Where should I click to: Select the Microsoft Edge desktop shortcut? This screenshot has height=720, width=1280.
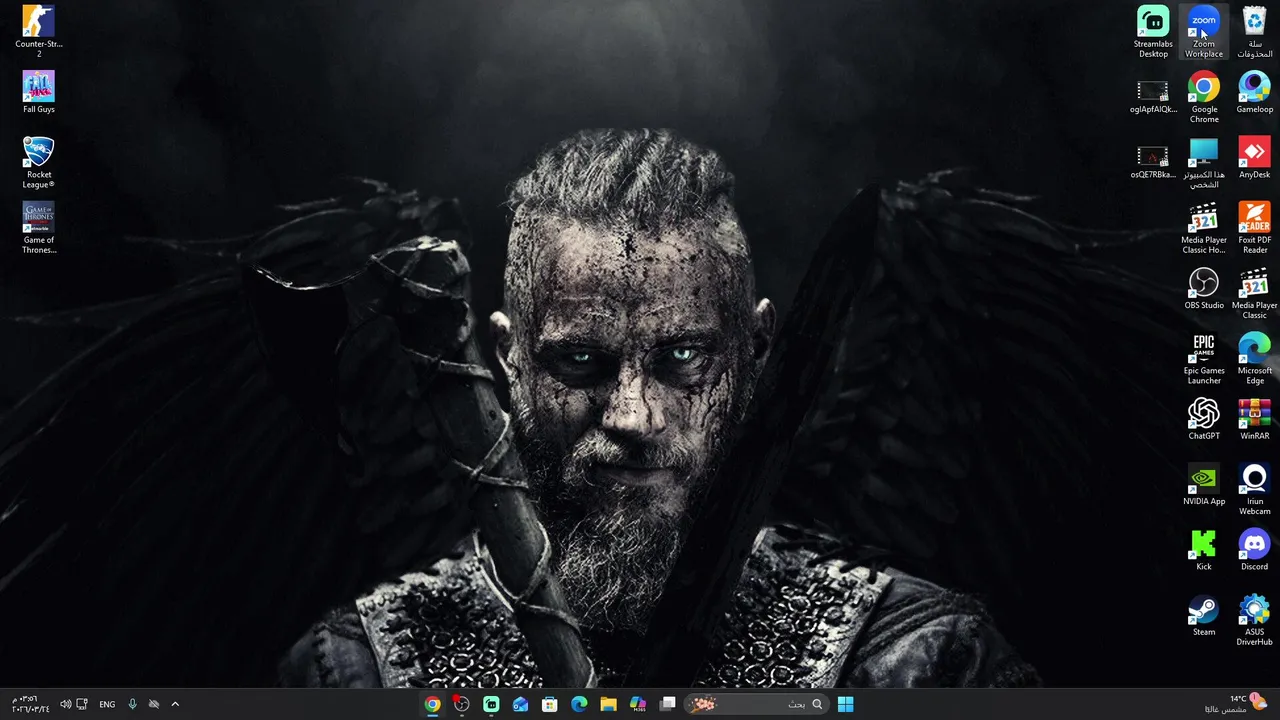coord(1254,358)
